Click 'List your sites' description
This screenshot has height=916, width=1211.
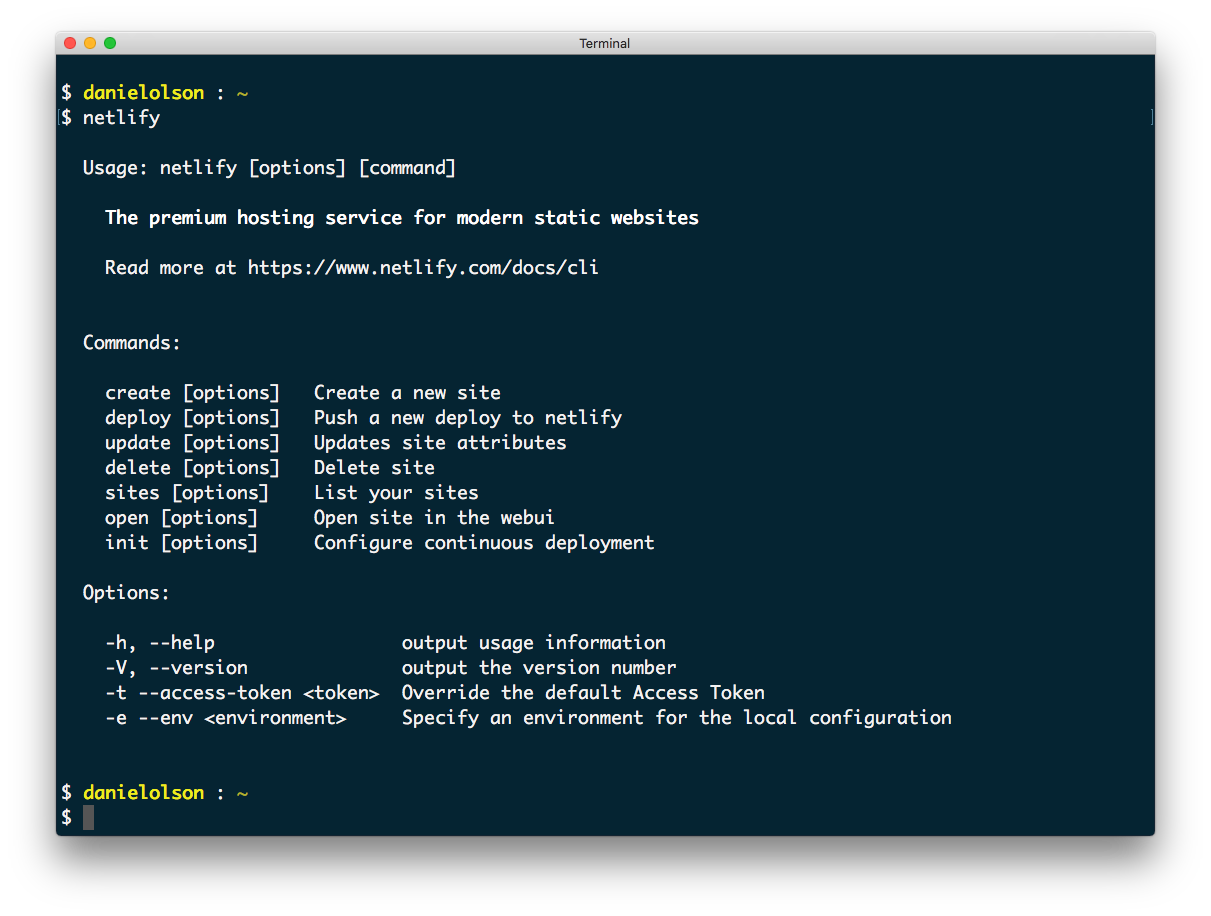coord(396,493)
